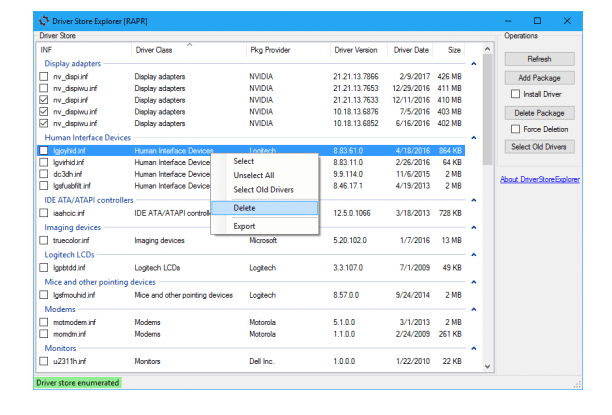Viewport: 612px width, 415px height.
Task: Sort by the Driver Version column header
Action: 359,50
